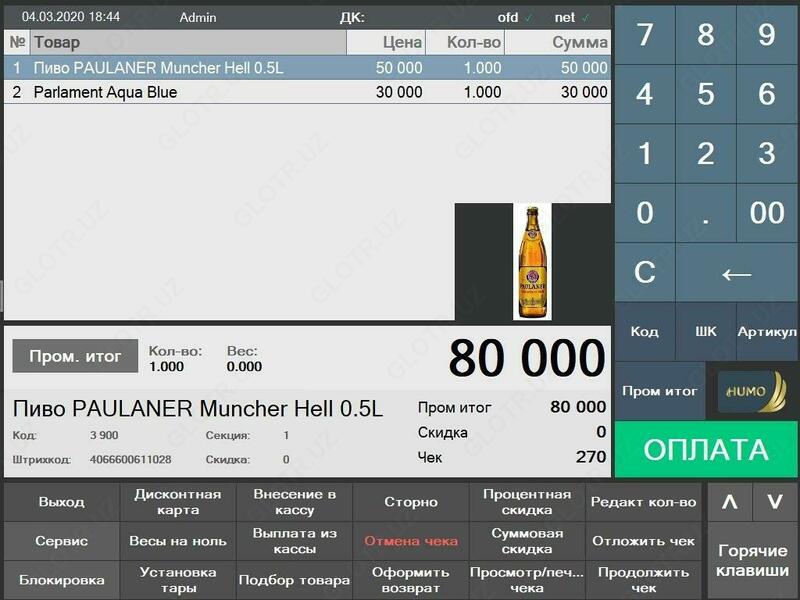This screenshot has height=600, width=800.
Task: Sort by the Товар column header
Action: 189,42
